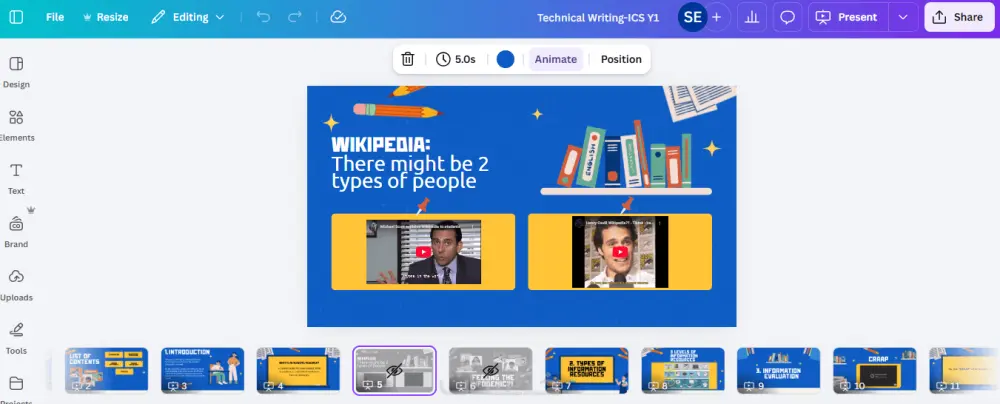This screenshot has width=1000, height=404.
Task: Select 'There might be 2 types of people' text
Action: coord(409,172)
